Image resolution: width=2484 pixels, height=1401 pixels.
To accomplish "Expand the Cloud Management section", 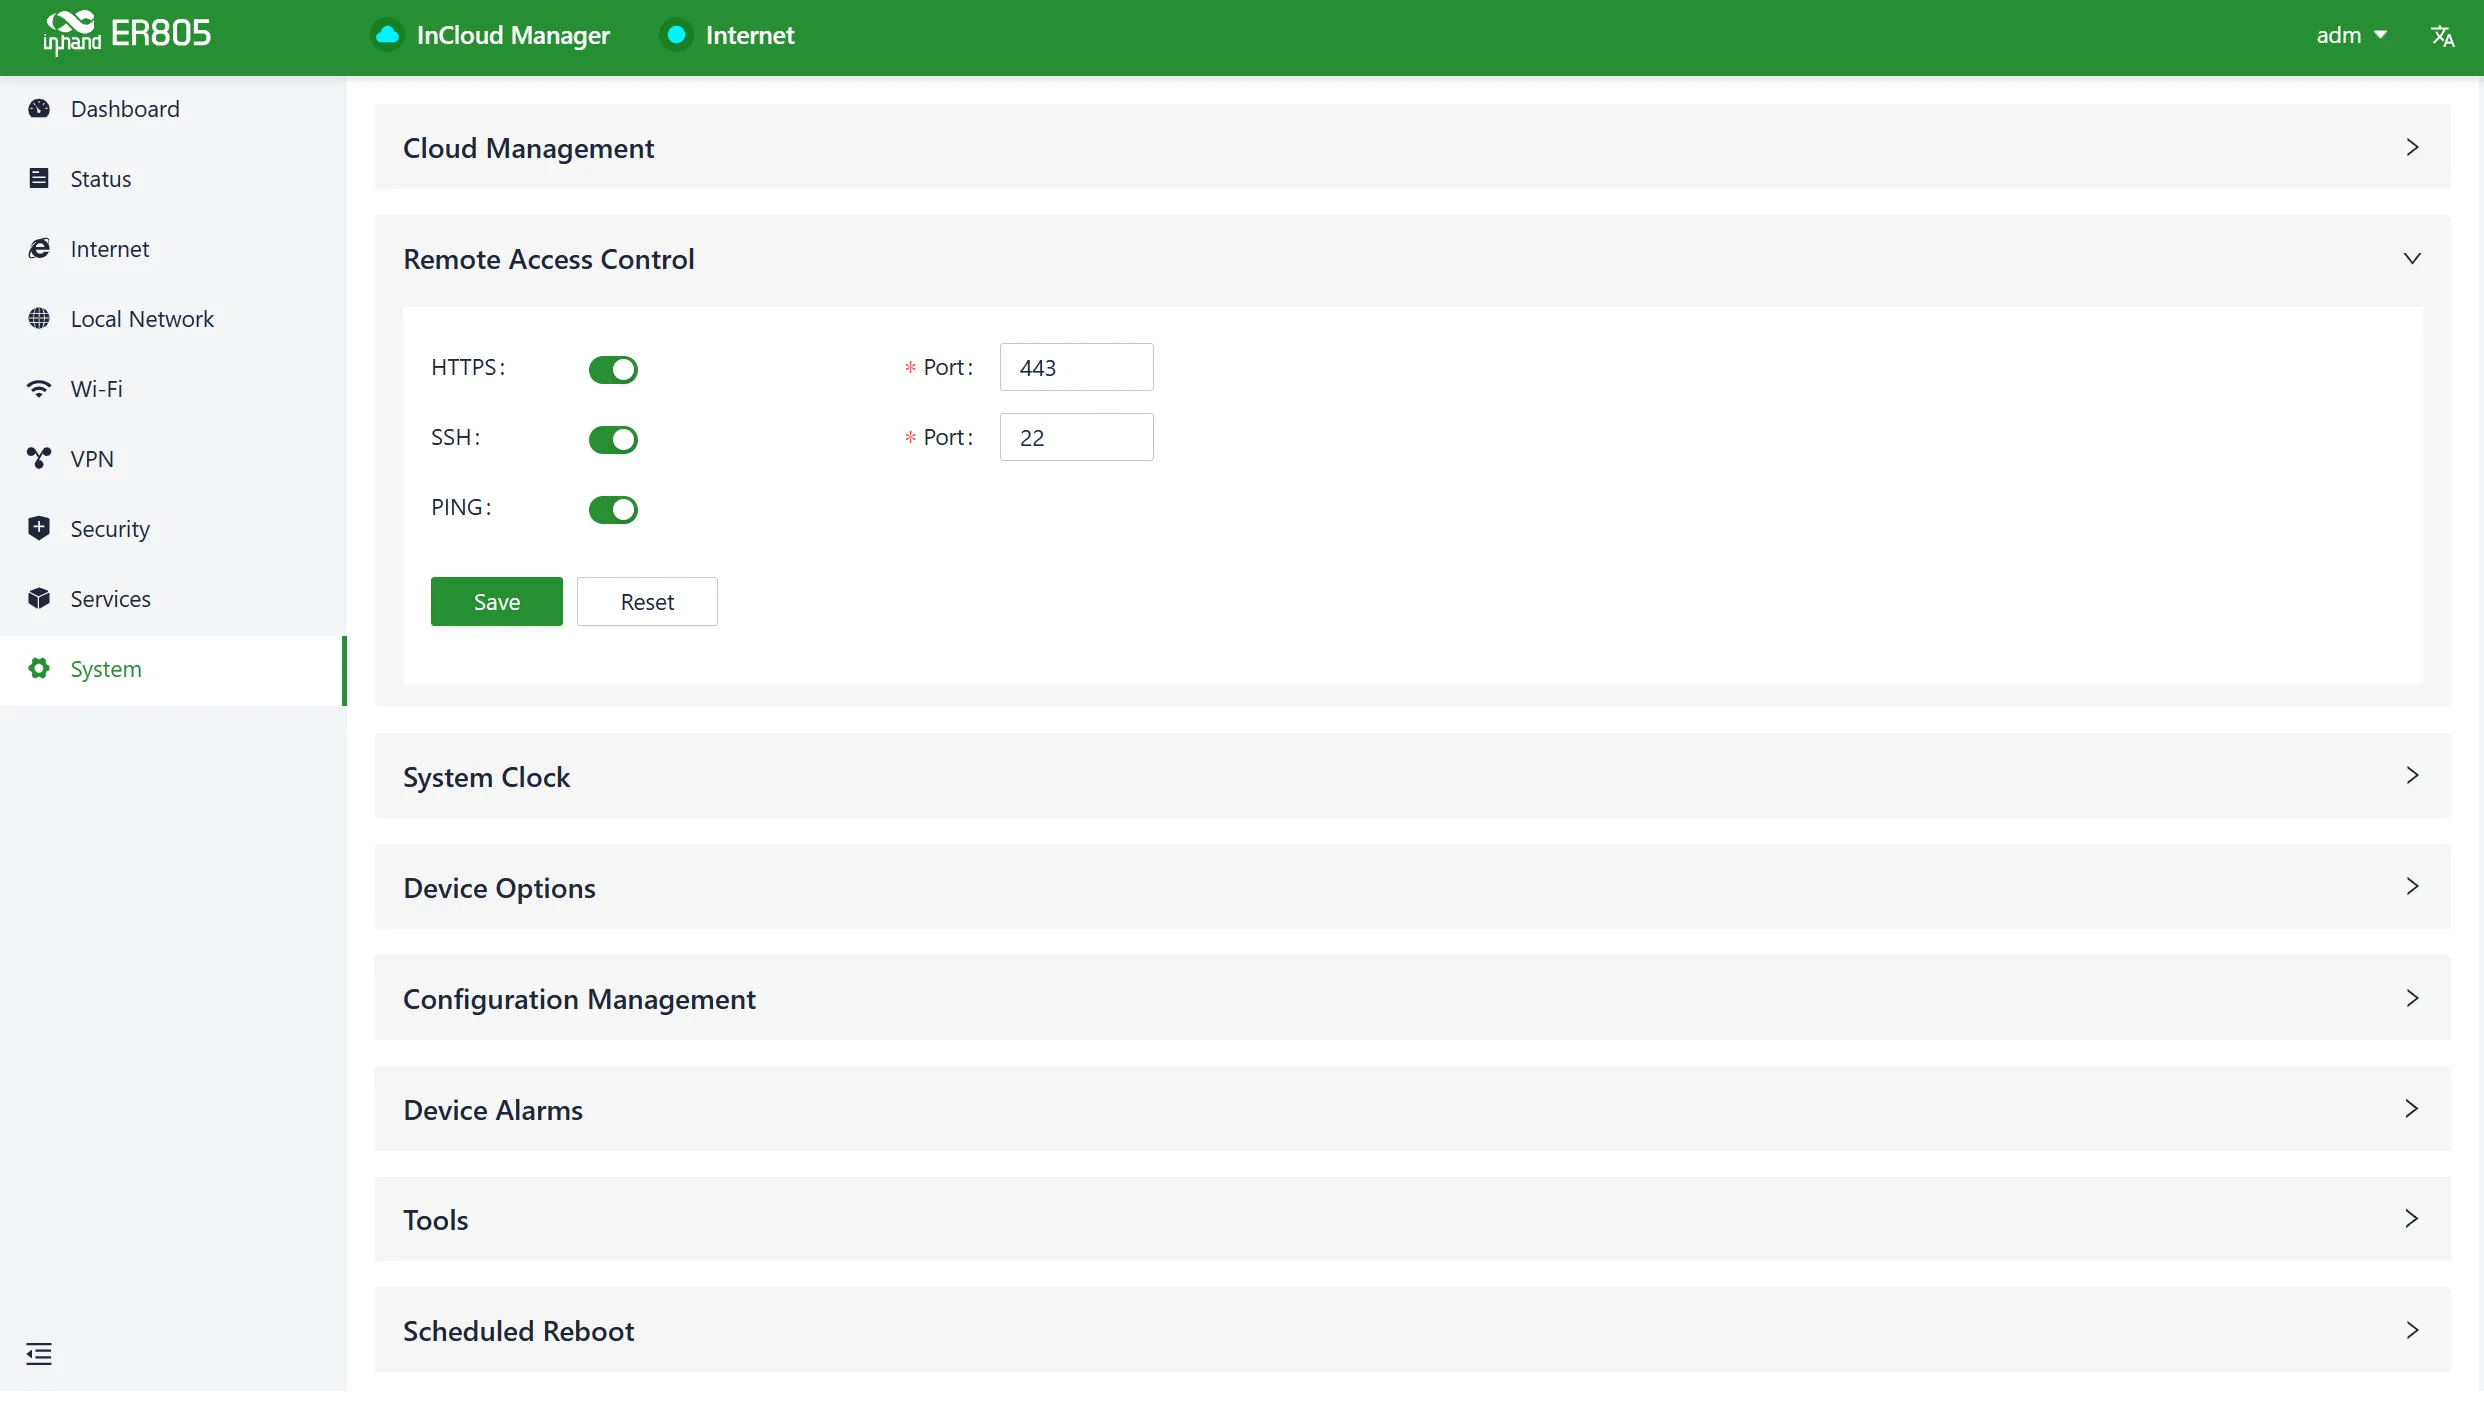I will tap(1412, 148).
